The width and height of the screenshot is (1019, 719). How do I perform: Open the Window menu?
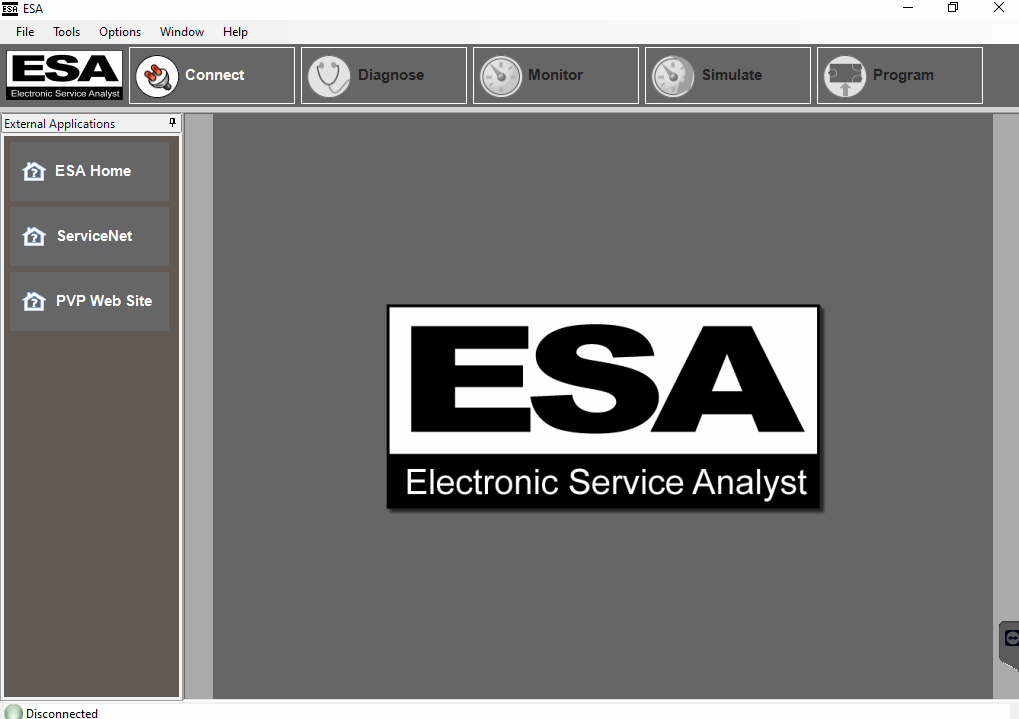[182, 32]
